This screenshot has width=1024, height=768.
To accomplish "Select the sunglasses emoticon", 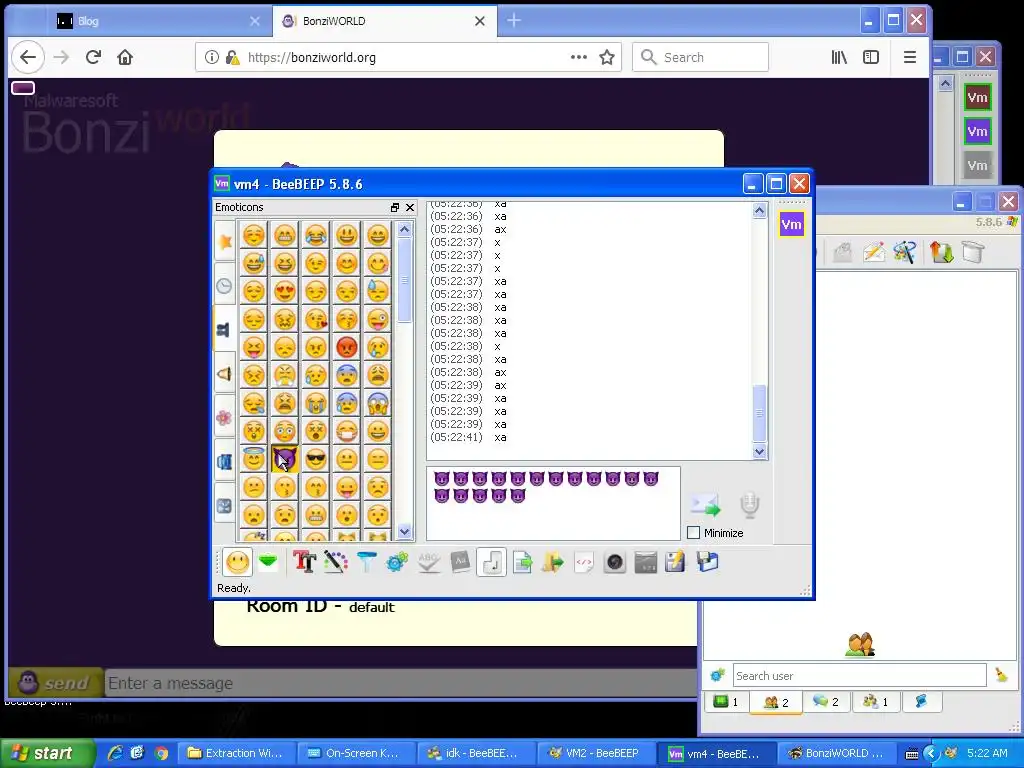I will pos(315,459).
